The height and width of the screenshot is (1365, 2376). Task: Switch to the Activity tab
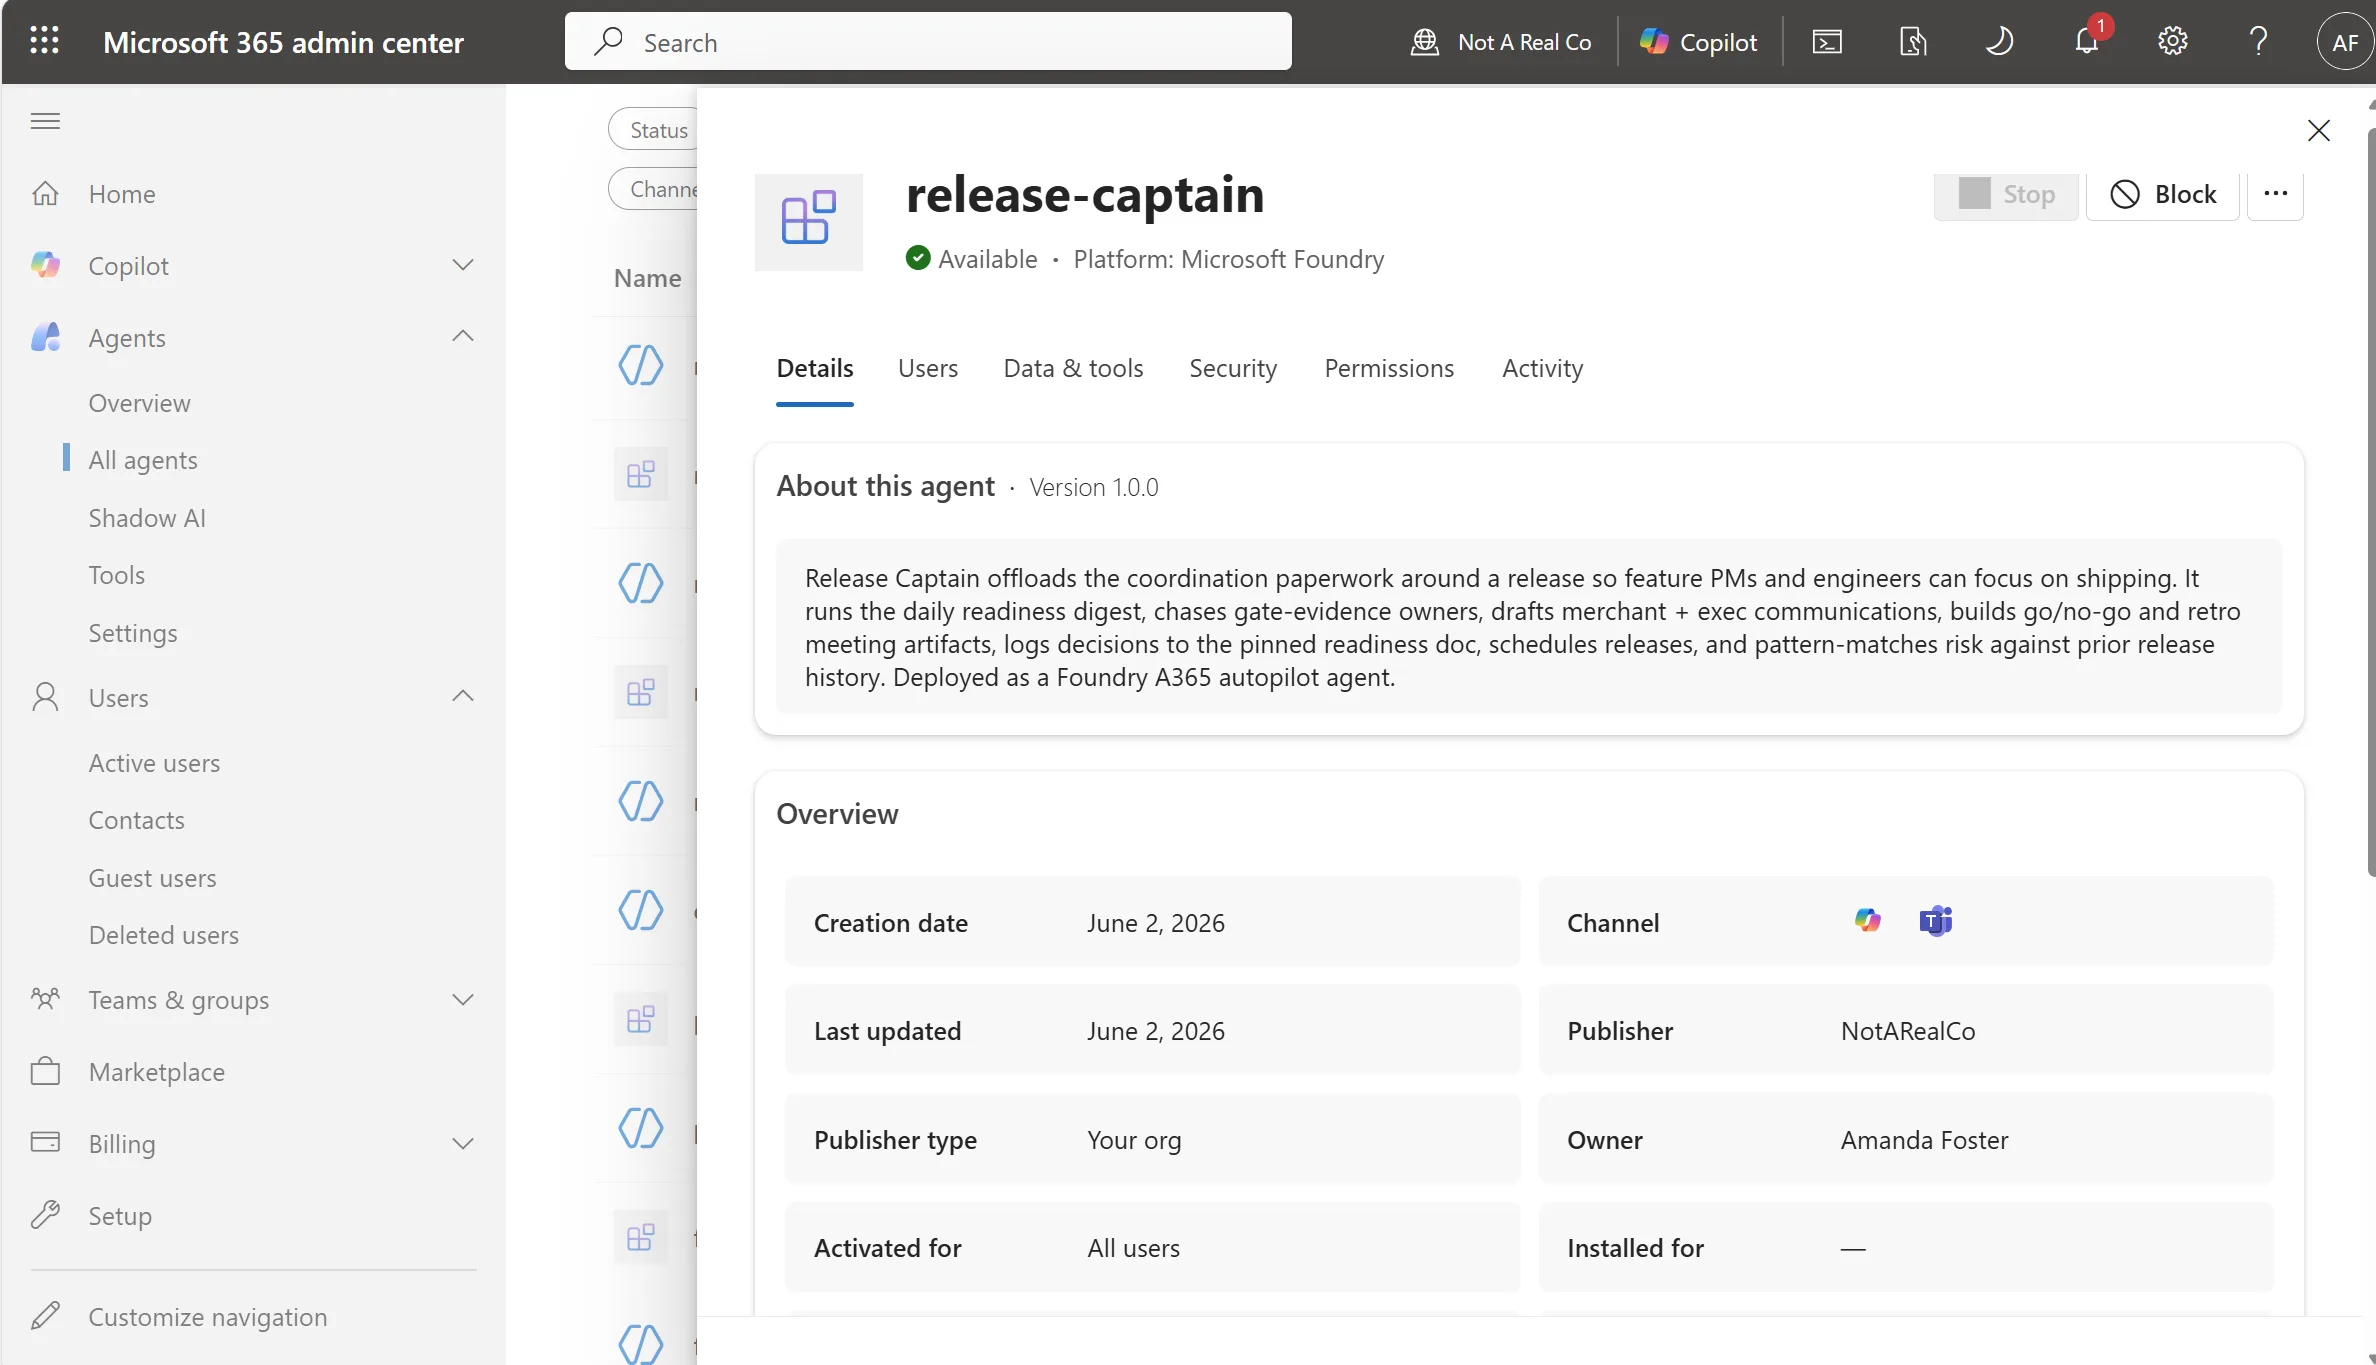coord(1542,368)
